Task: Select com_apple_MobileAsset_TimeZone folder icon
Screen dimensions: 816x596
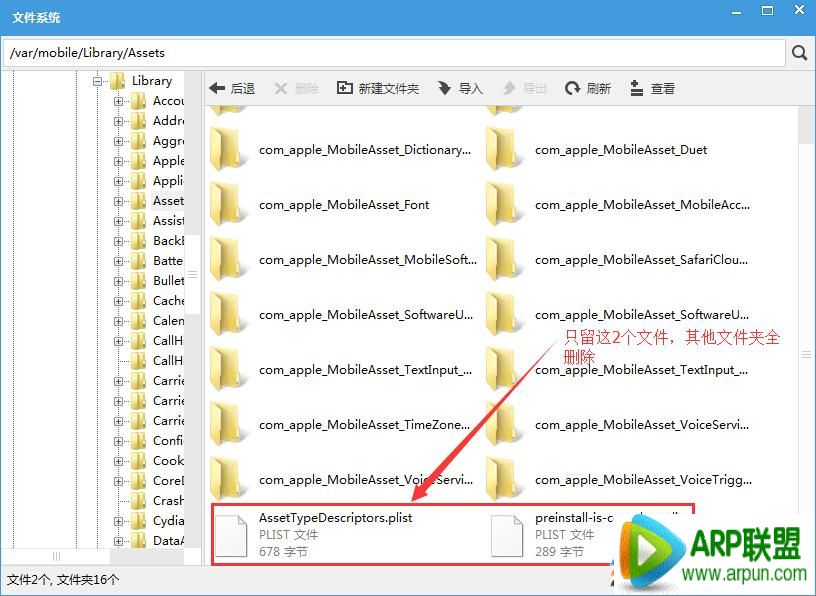Action: pyautogui.click(x=227, y=425)
